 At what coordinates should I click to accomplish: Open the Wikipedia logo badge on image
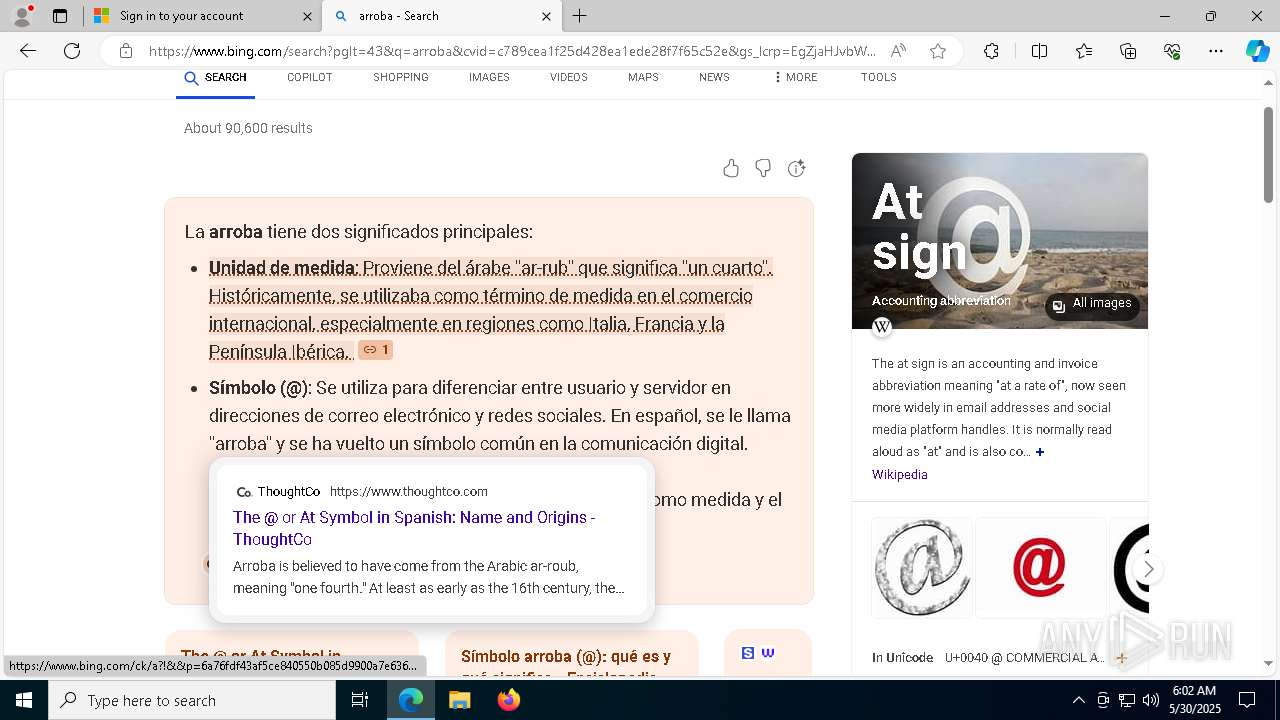coord(882,327)
